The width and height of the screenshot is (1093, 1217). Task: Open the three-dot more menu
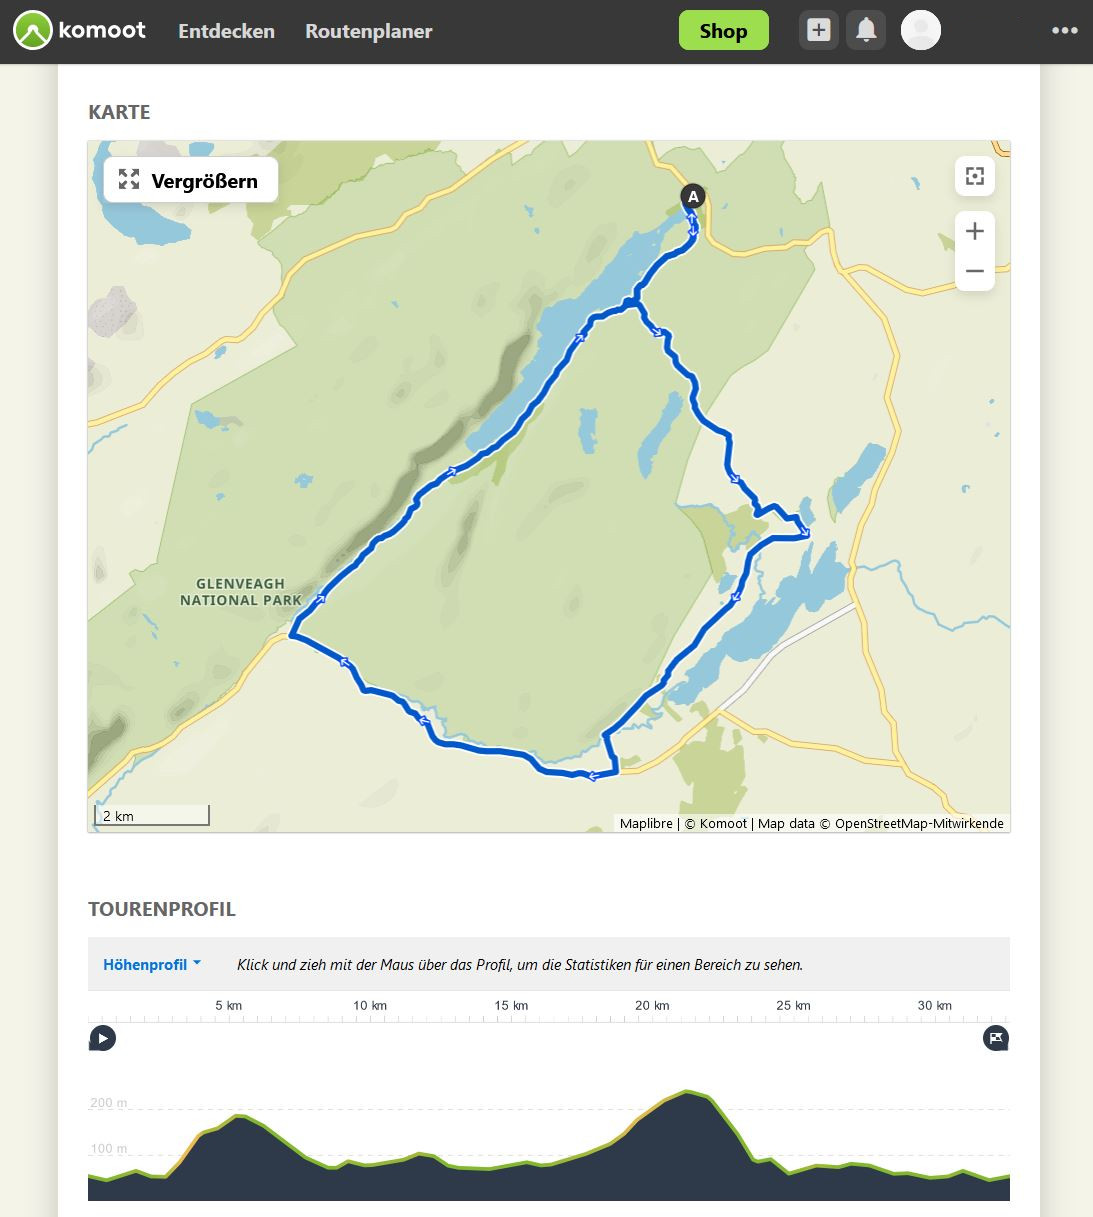point(1064,31)
